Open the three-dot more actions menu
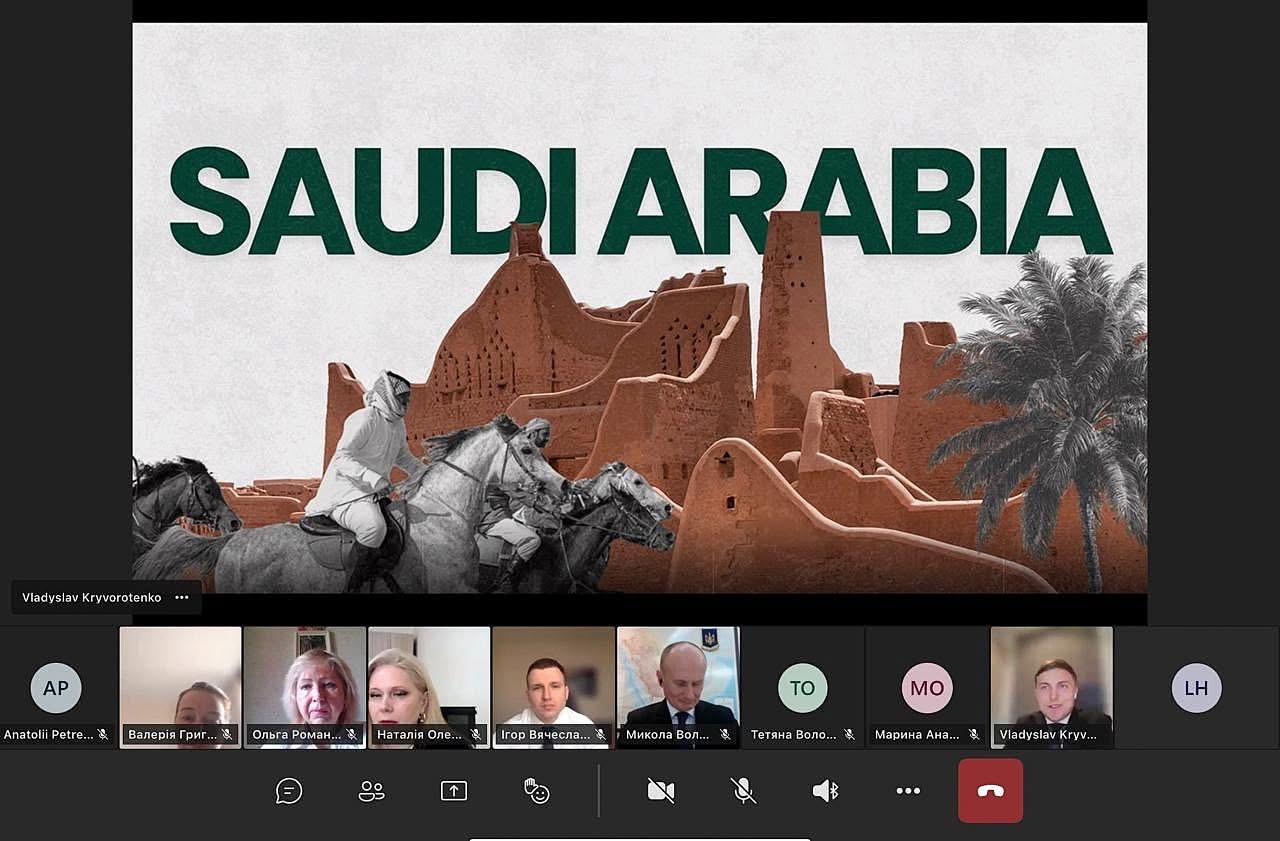This screenshot has width=1280, height=841. pyautogui.click(x=908, y=791)
